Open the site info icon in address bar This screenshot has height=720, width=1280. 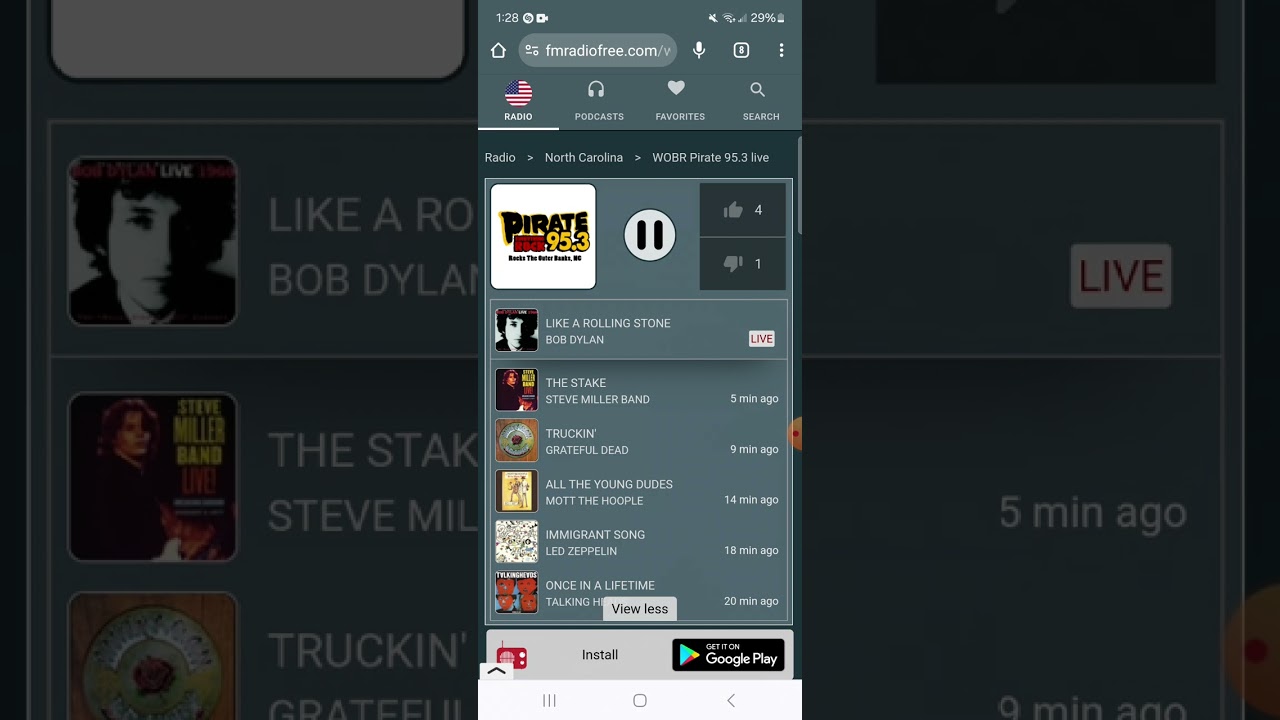532,50
